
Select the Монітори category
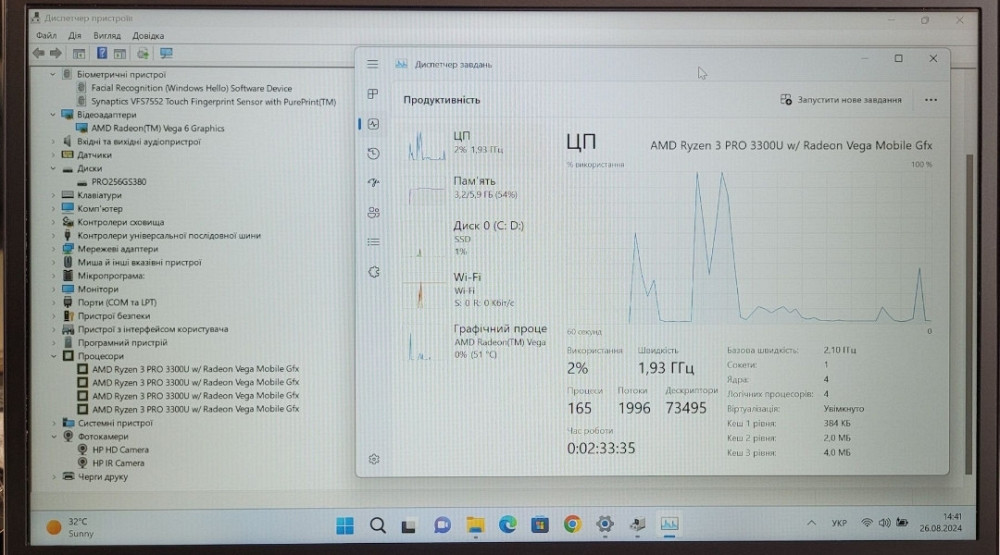98,289
